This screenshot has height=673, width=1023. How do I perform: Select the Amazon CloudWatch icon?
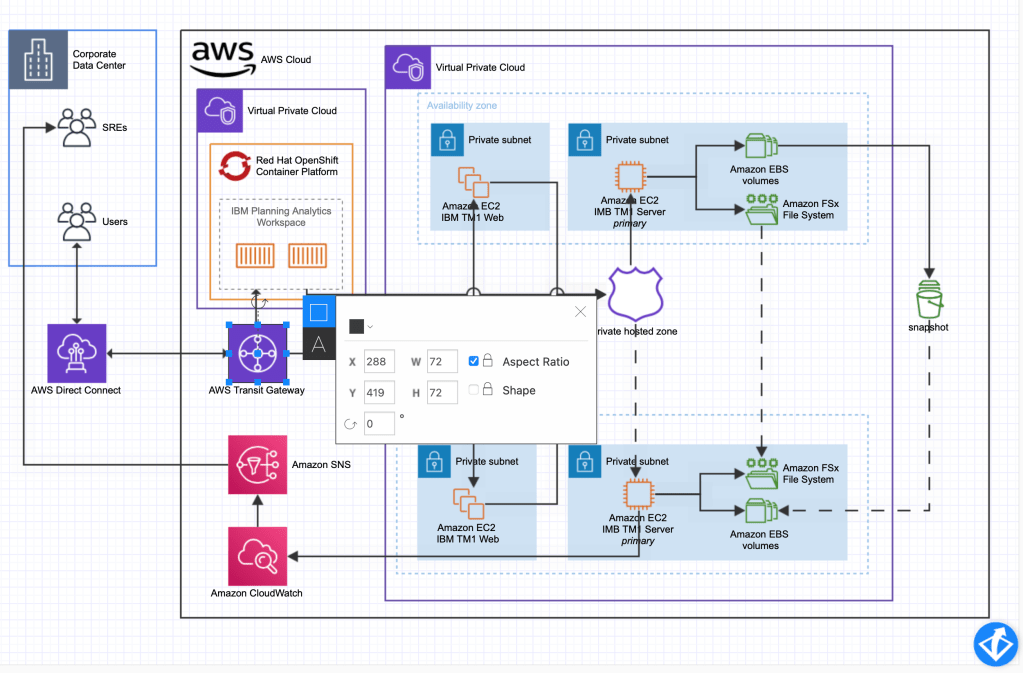click(x=257, y=556)
